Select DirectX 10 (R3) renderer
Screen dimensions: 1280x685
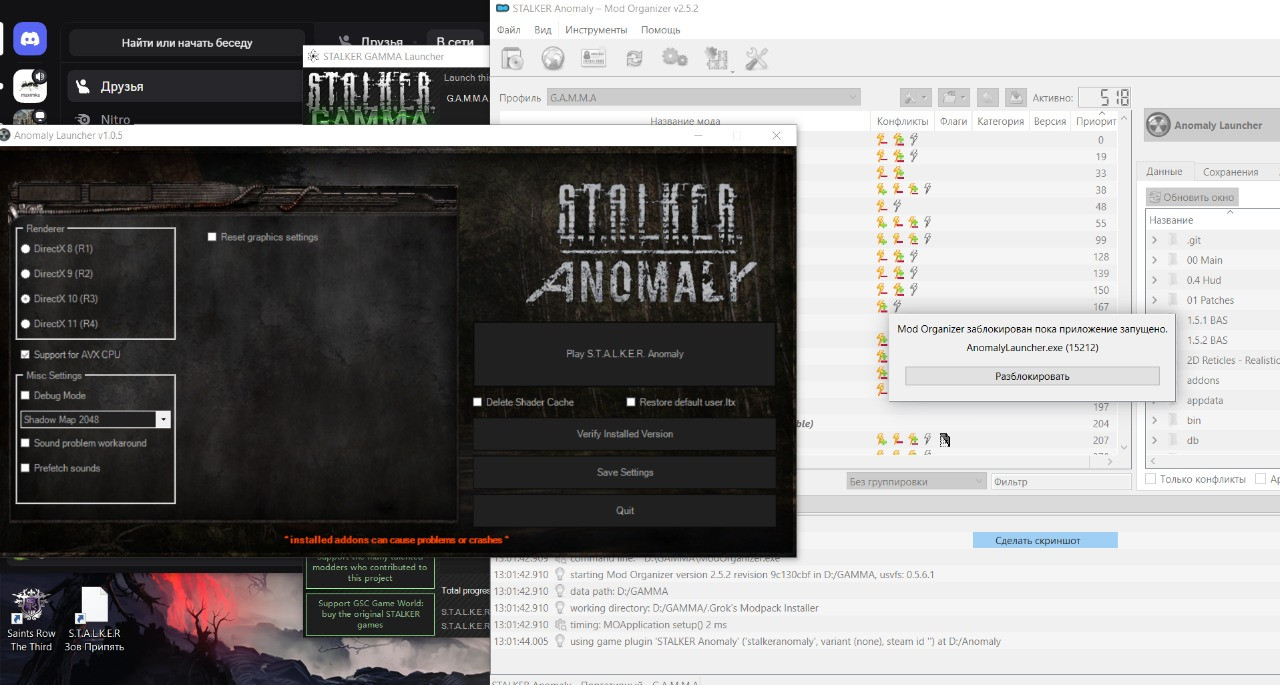click(26, 299)
